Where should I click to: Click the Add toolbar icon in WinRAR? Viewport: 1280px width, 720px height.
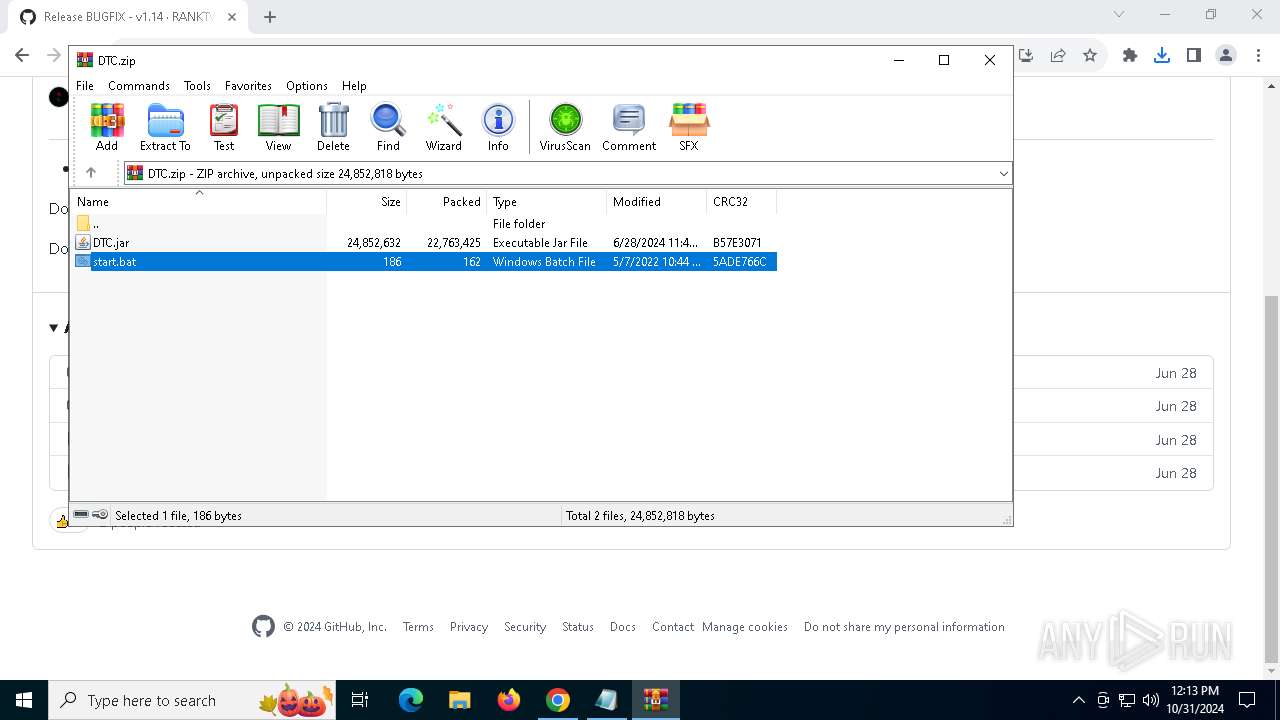click(x=107, y=127)
